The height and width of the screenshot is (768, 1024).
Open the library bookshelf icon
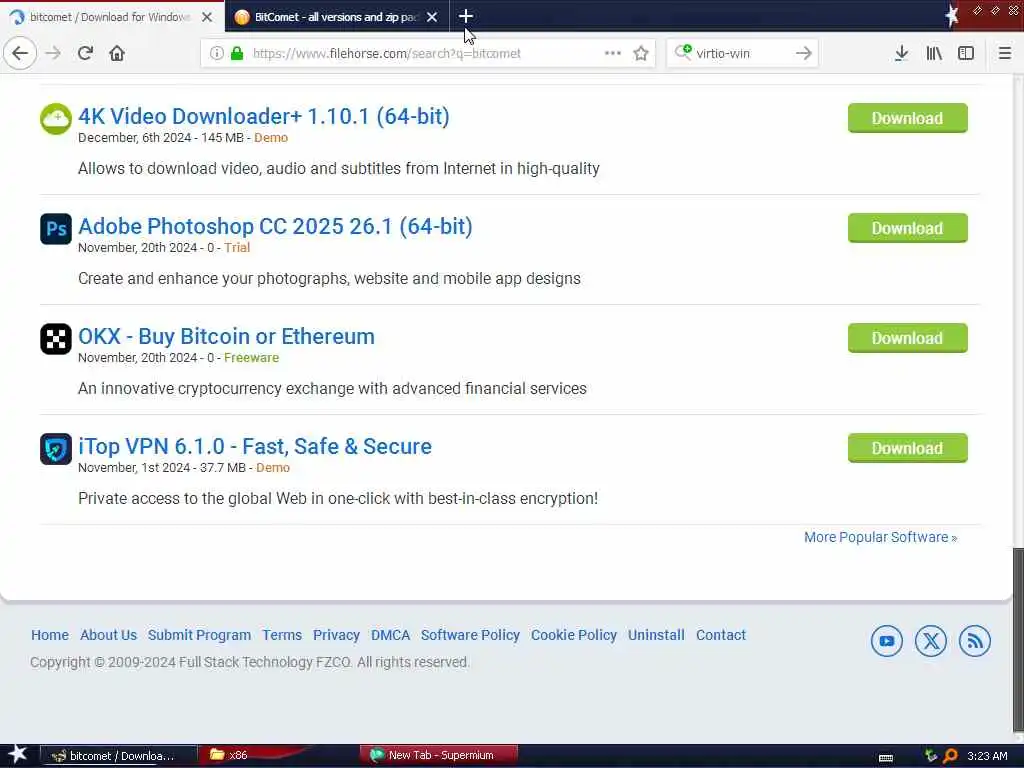coord(934,53)
